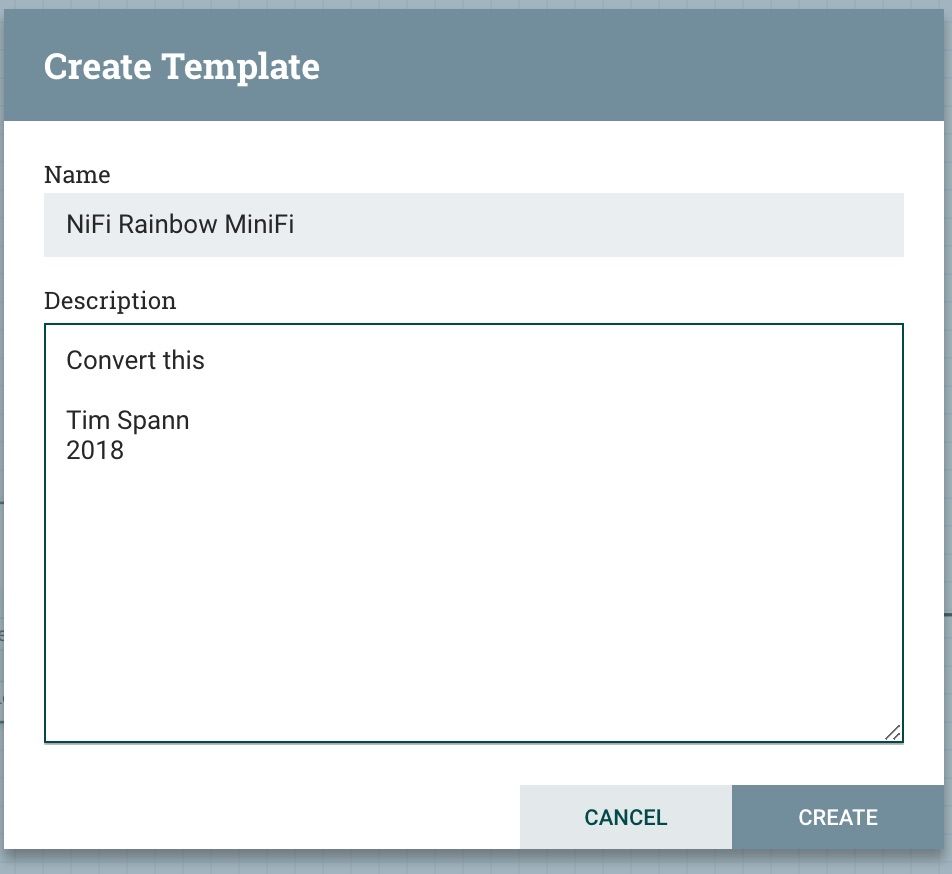Click CANCEL to dismiss the dialog
Image resolution: width=952 pixels, height=874 pixels.
[625, 817]
